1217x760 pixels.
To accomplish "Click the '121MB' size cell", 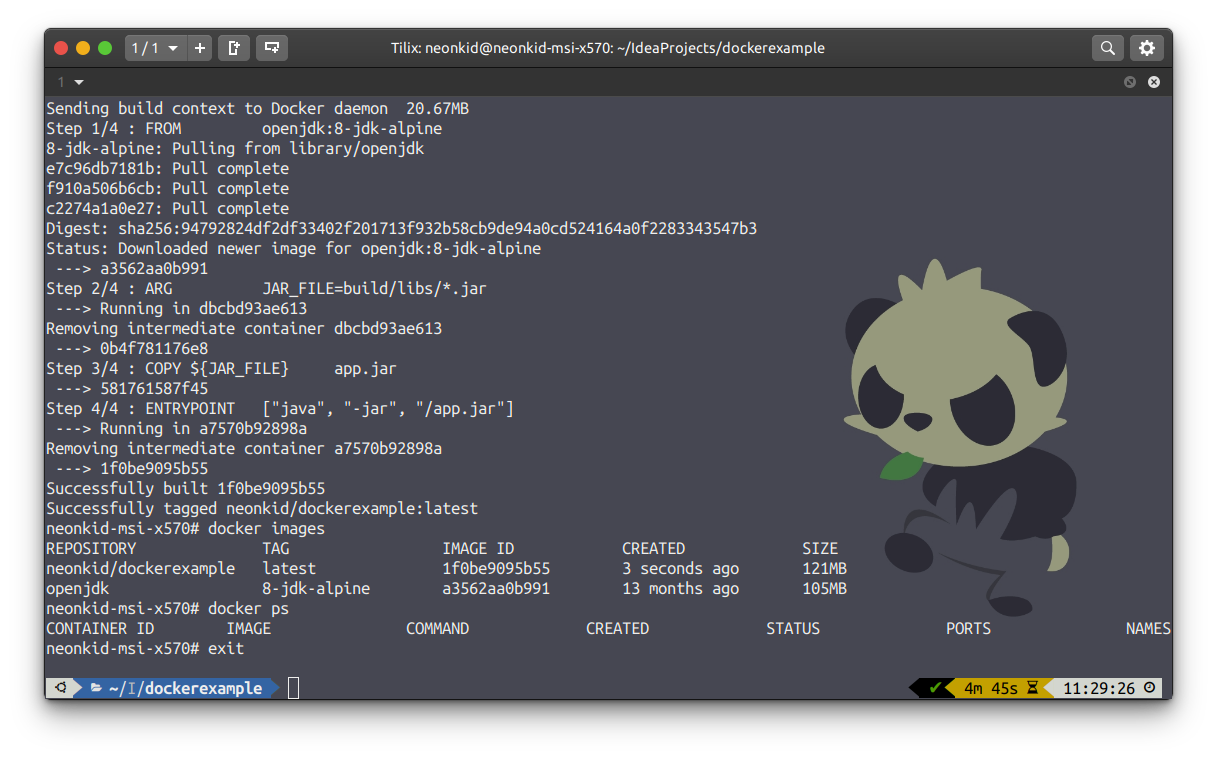I will [x=824, y=569].
